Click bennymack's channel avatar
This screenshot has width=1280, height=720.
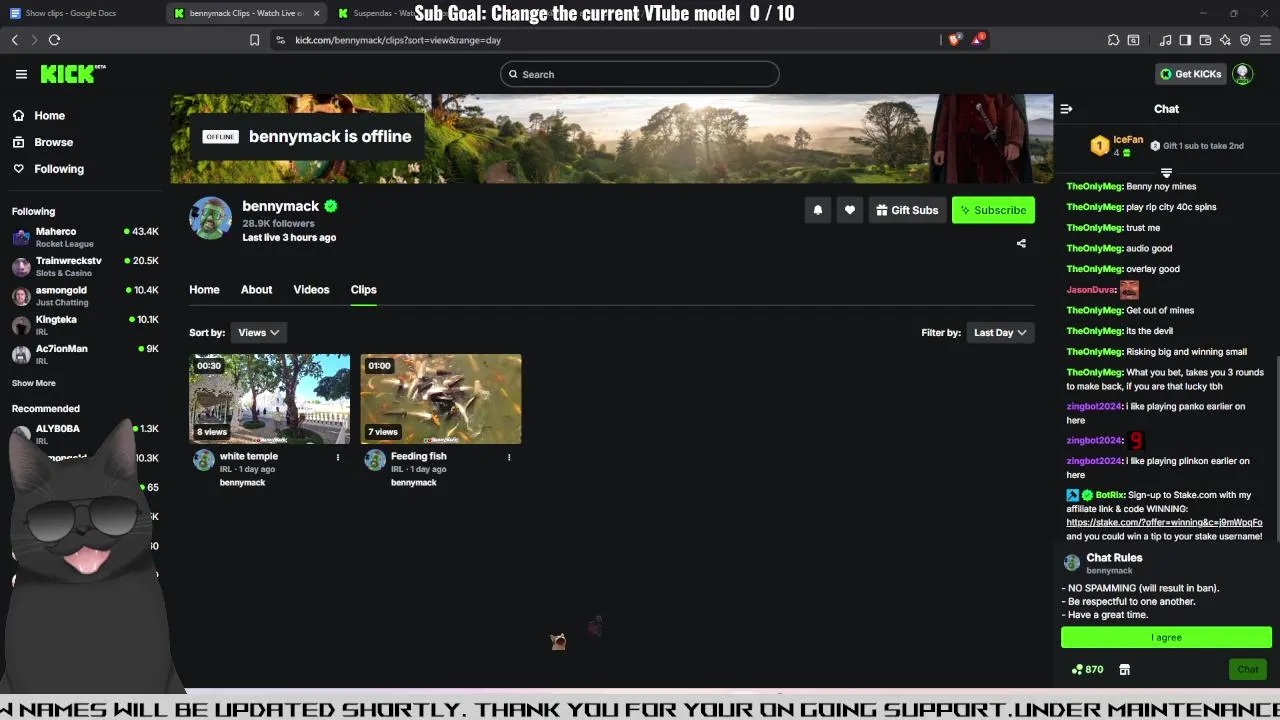[211, 218]
